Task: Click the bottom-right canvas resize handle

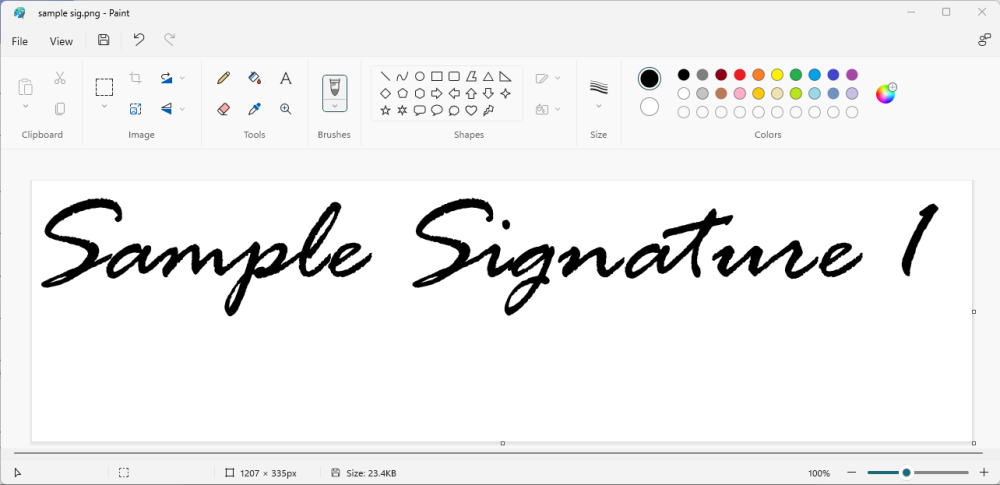Action: pos(974,443)
